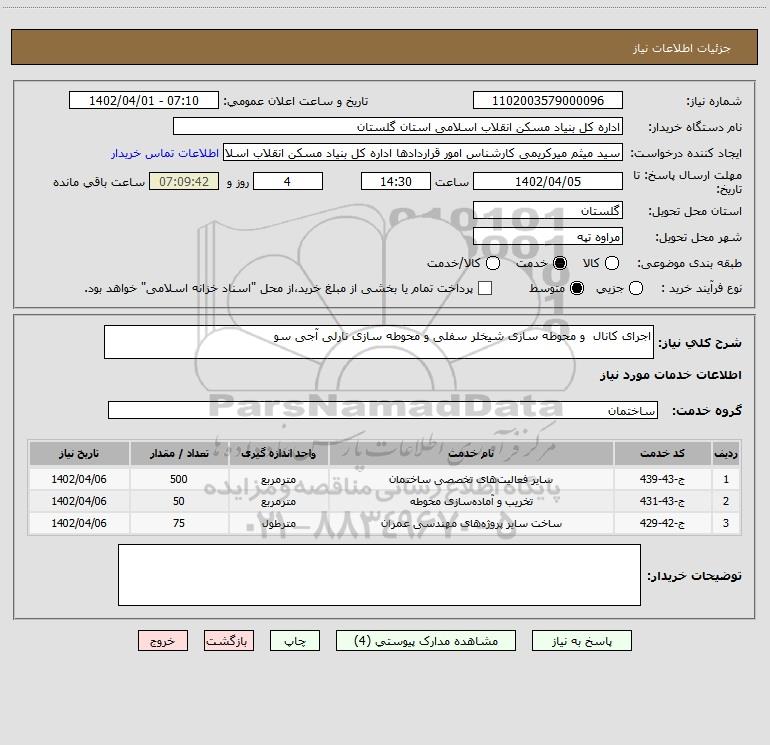Select the کالا radio button

(x=611, y=263)
